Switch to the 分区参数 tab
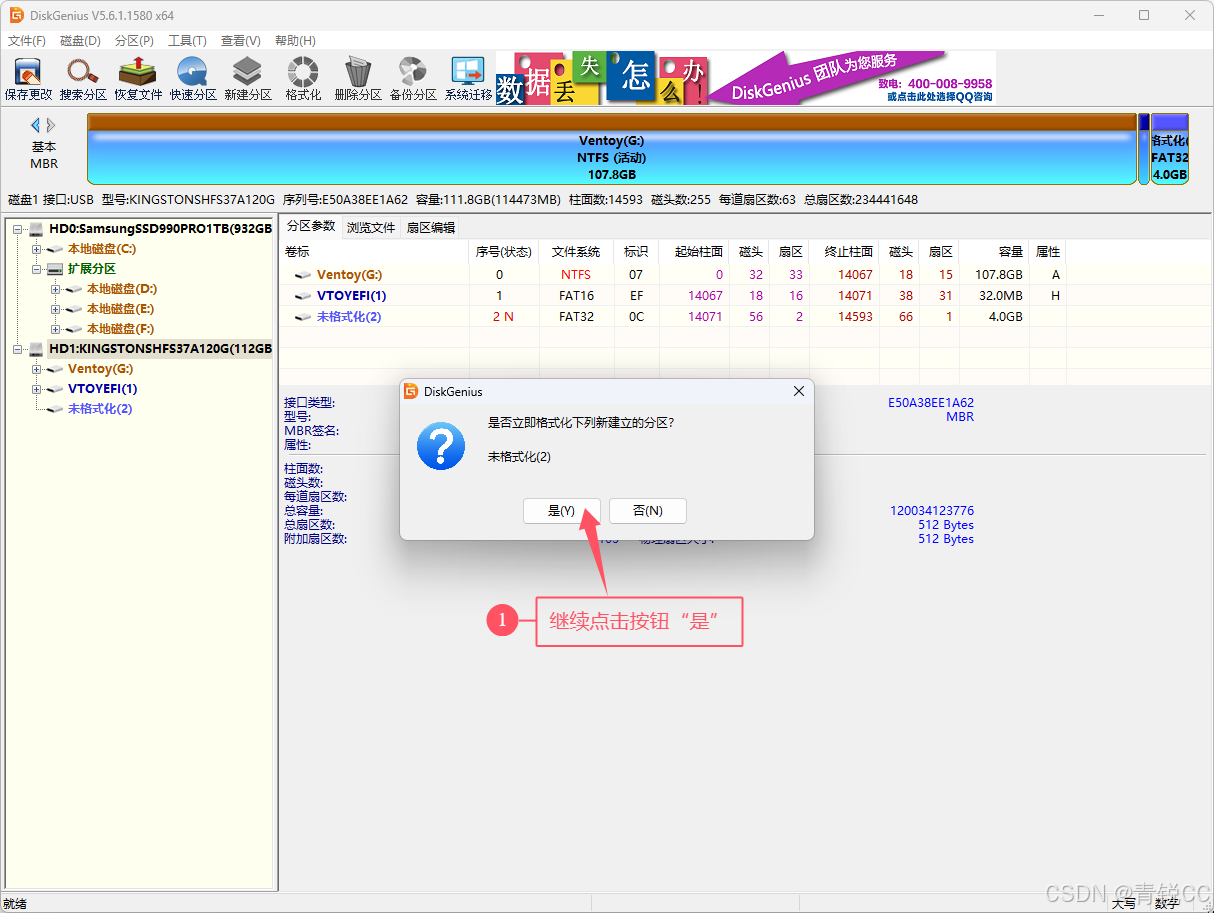Screen dimensions: 1214x913 pos(311,226)
